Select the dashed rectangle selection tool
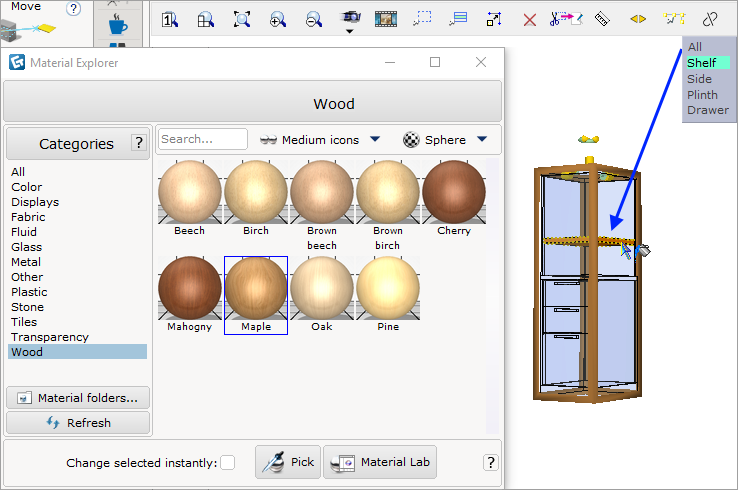 click(422, 19)
